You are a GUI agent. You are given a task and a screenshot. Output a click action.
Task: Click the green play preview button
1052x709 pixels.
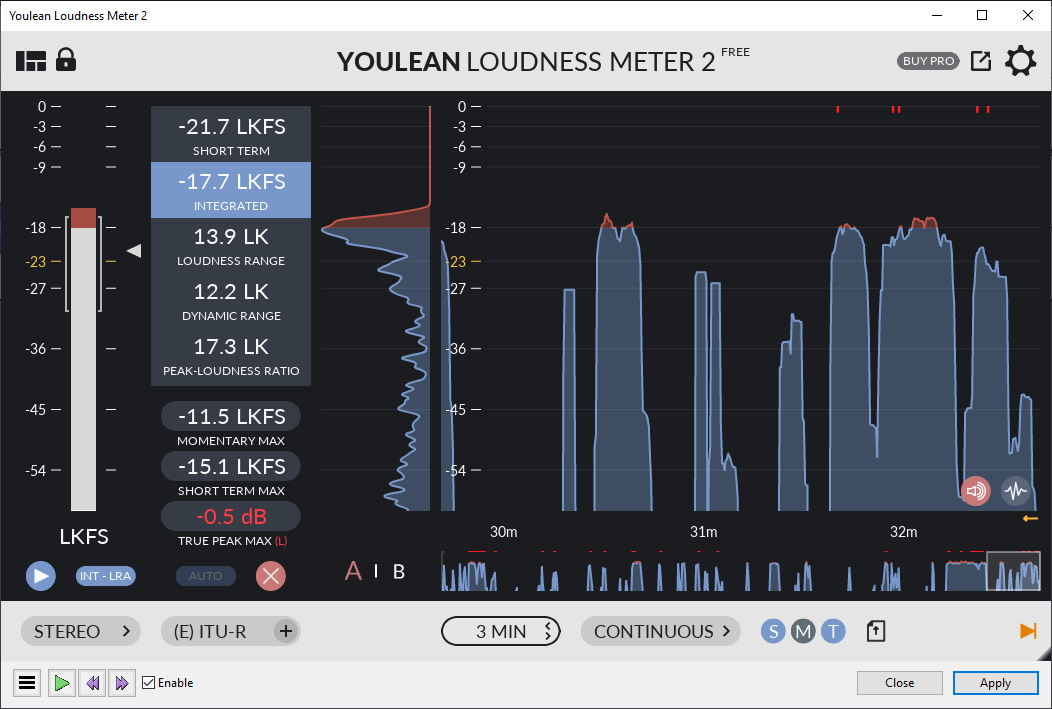point(62,683)
